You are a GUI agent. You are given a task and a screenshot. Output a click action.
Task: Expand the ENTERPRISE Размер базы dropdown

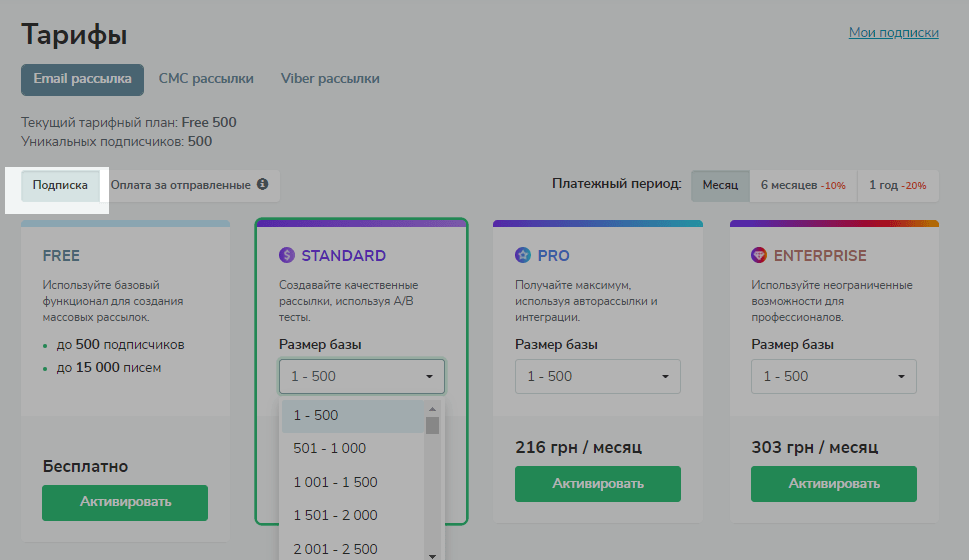click(x=834, y=377)
